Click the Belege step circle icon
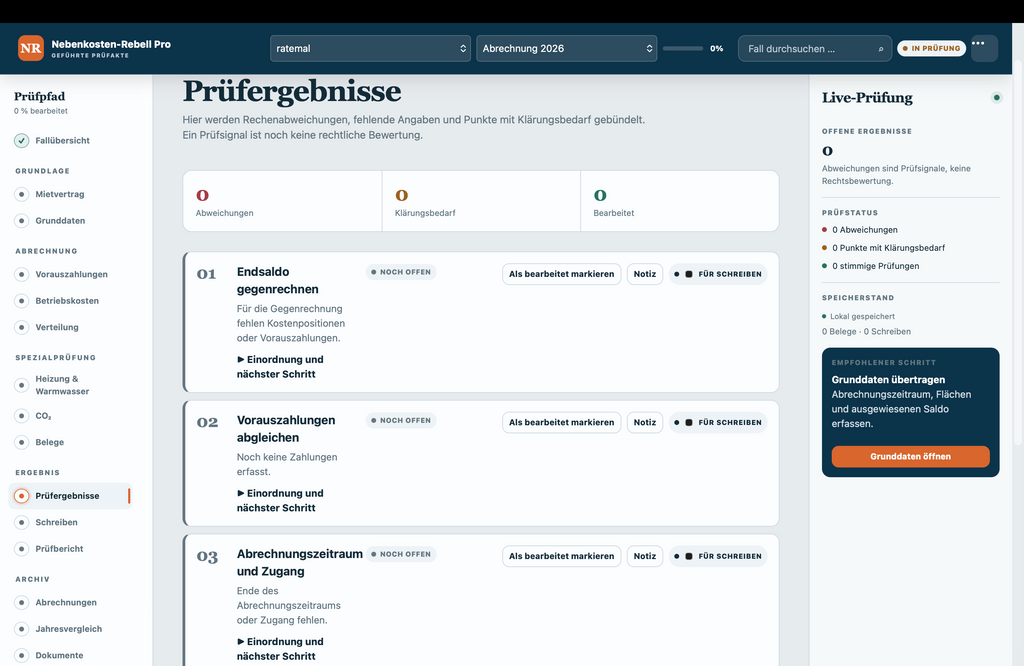Screen dimensions: 1024x666 click(22, 442)
